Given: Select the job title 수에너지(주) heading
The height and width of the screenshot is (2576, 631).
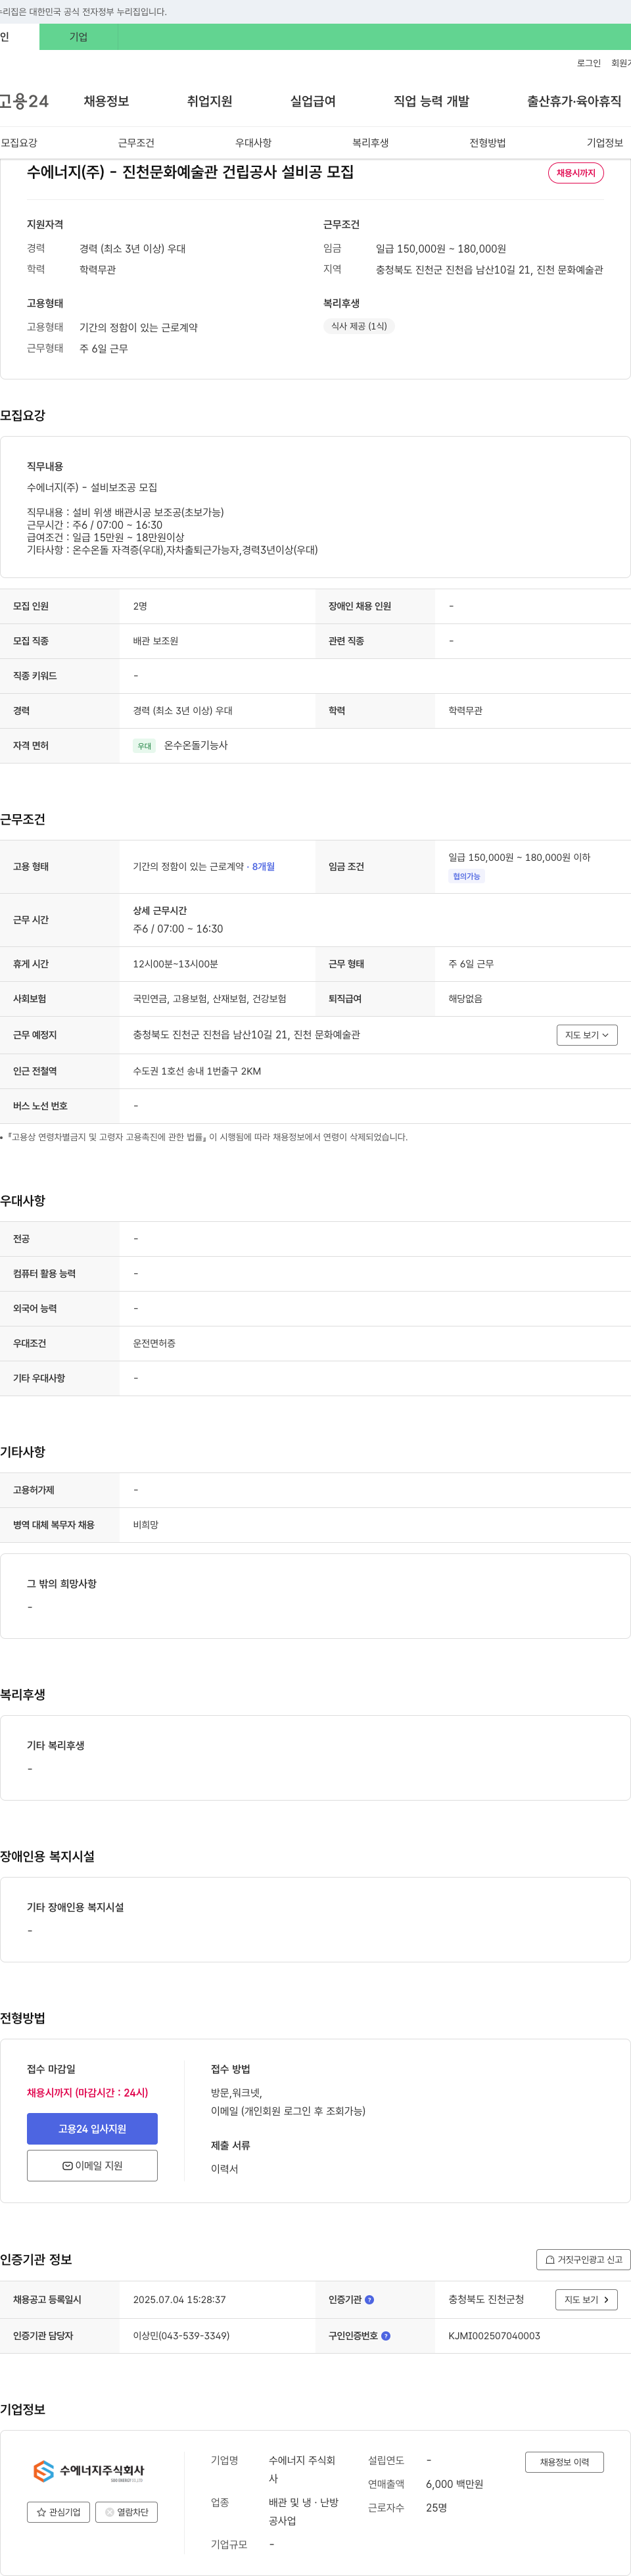Looking at the screenshot, I should (190, 172).
